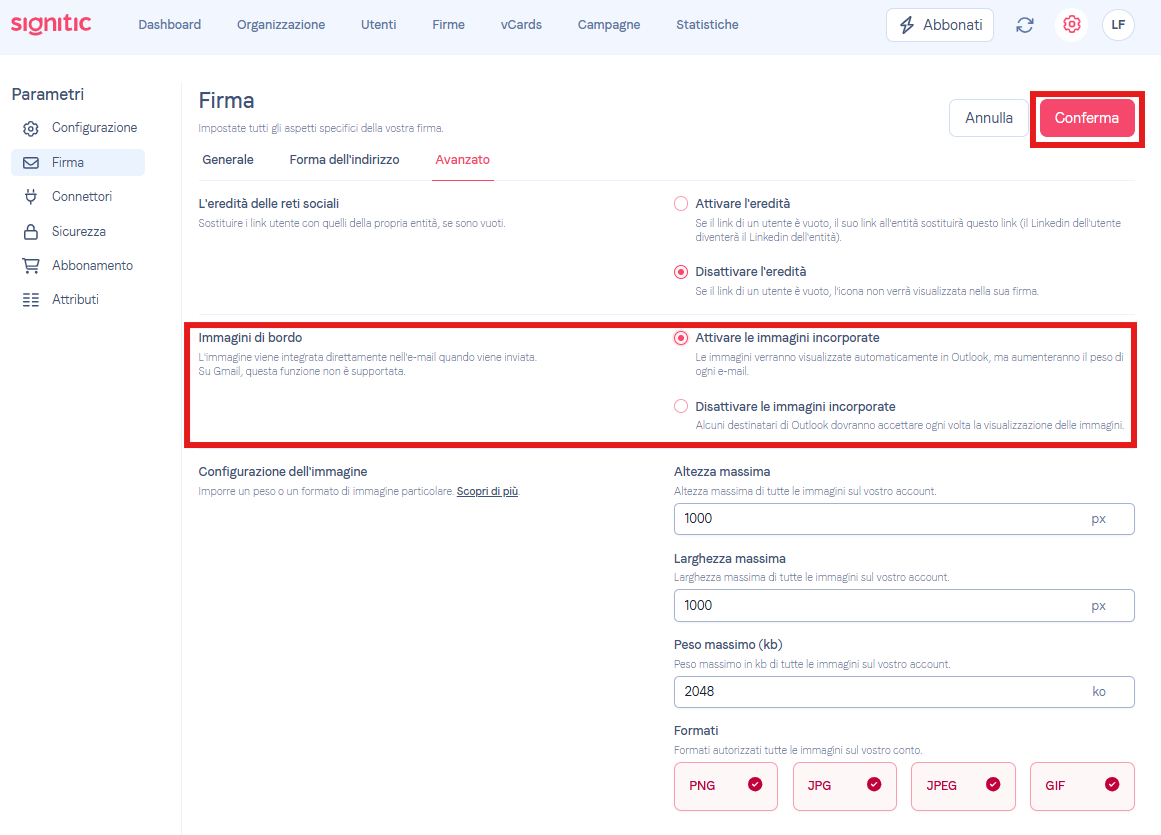This screenshot has width=1161, height=835.
Task: Open Sicurezza in Parametri sidebar
Action: pyautogui.click(x=78, y=232)
